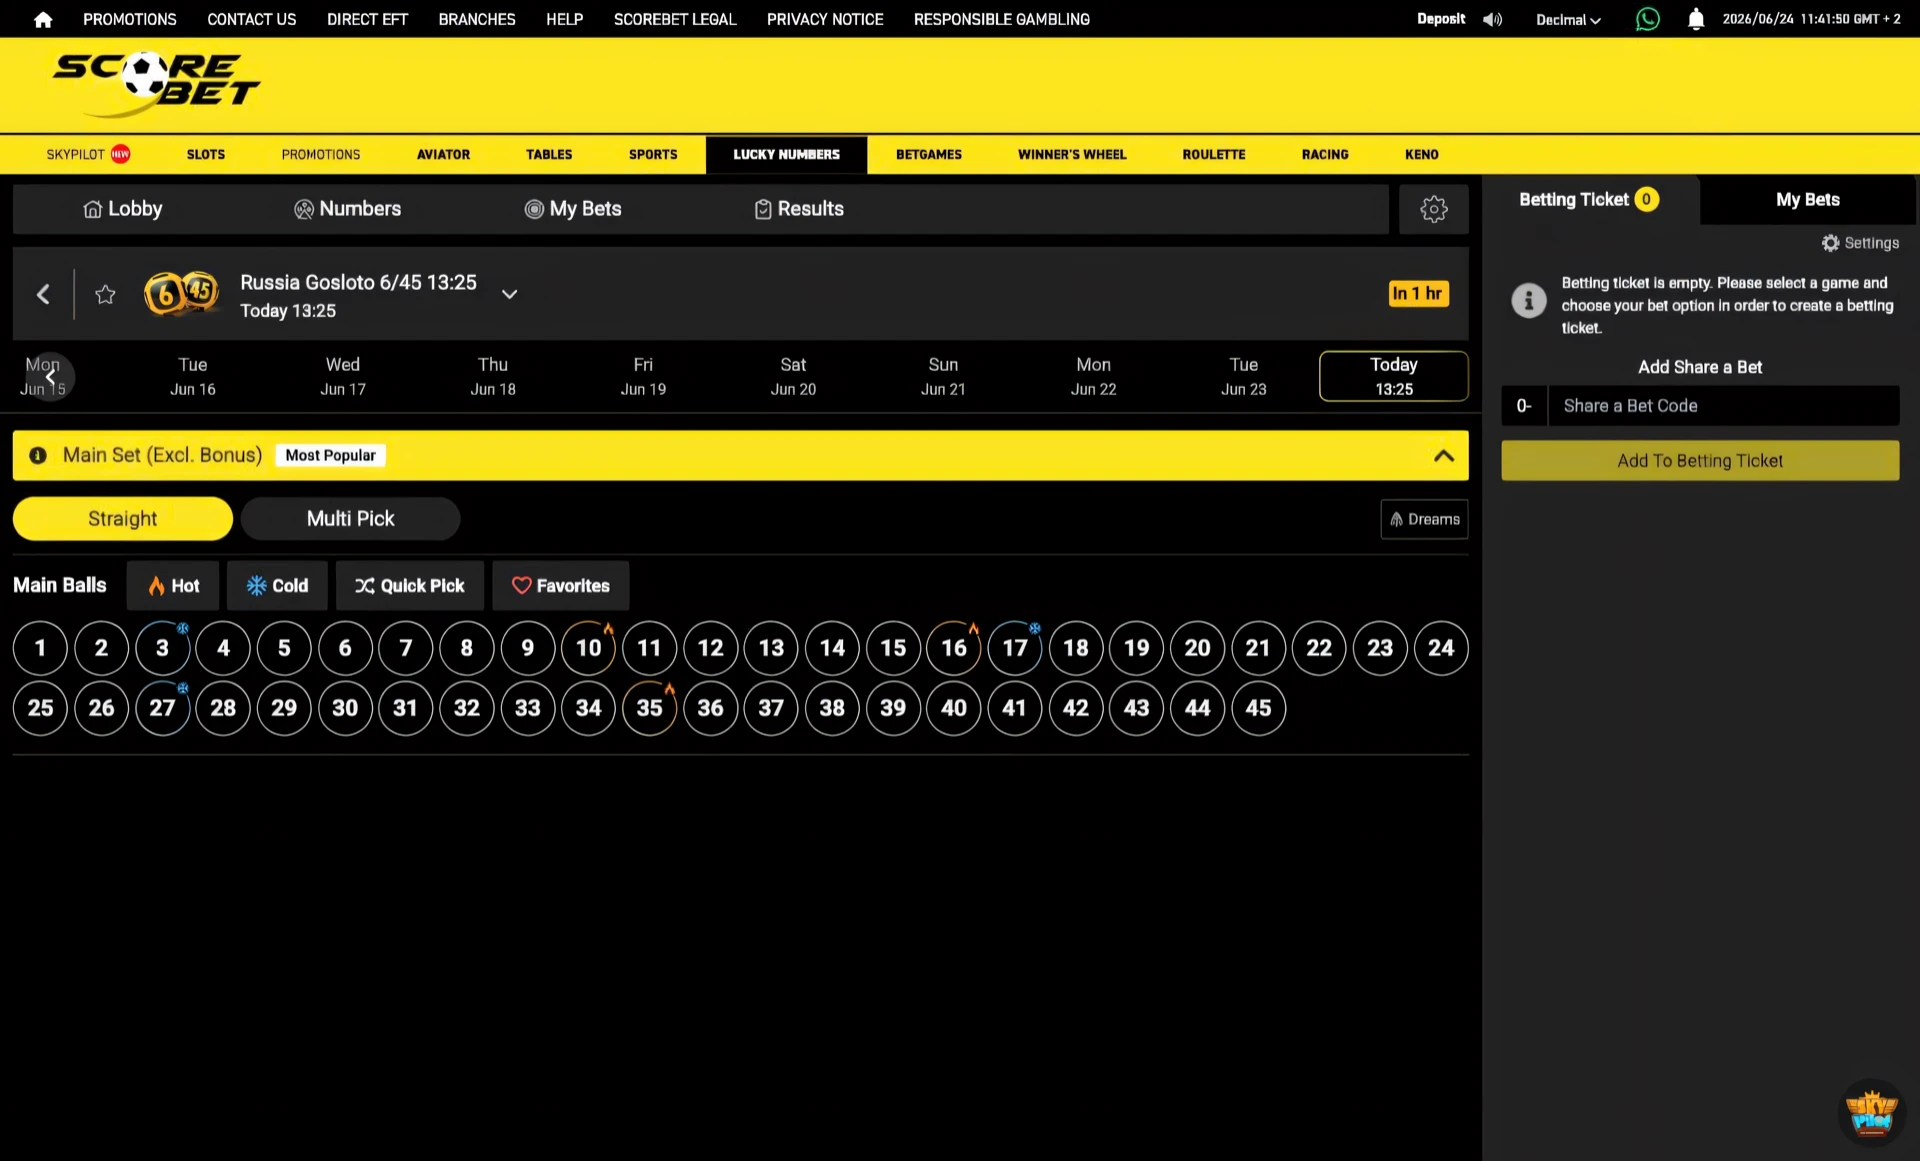Expand Russia Gosloto draw selector chevron
Screen dimensions: 1920x1161
[x=509, y=294]
